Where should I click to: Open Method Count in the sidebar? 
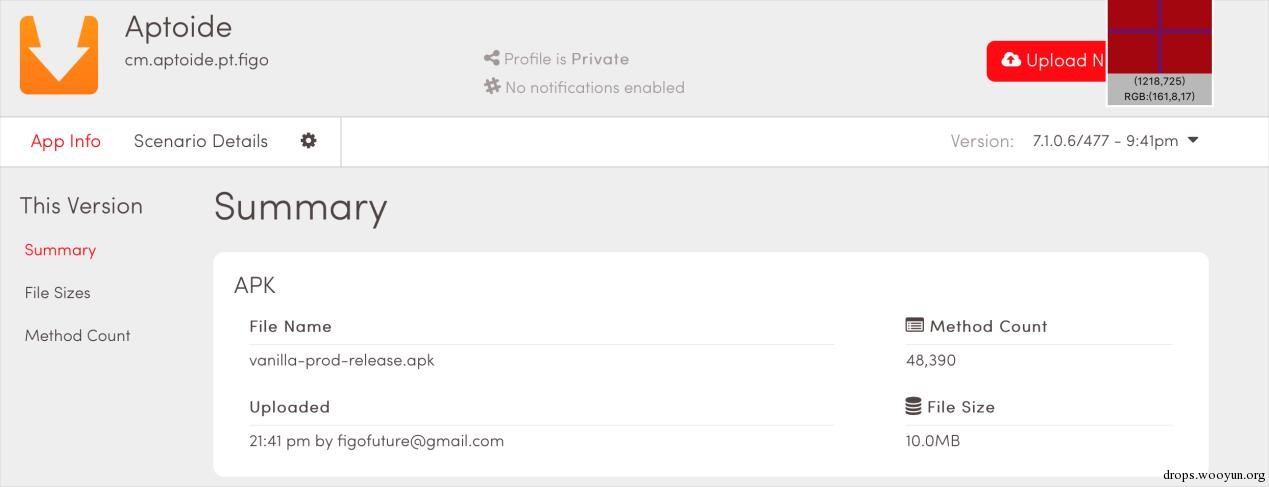click(x=78, y=336)
